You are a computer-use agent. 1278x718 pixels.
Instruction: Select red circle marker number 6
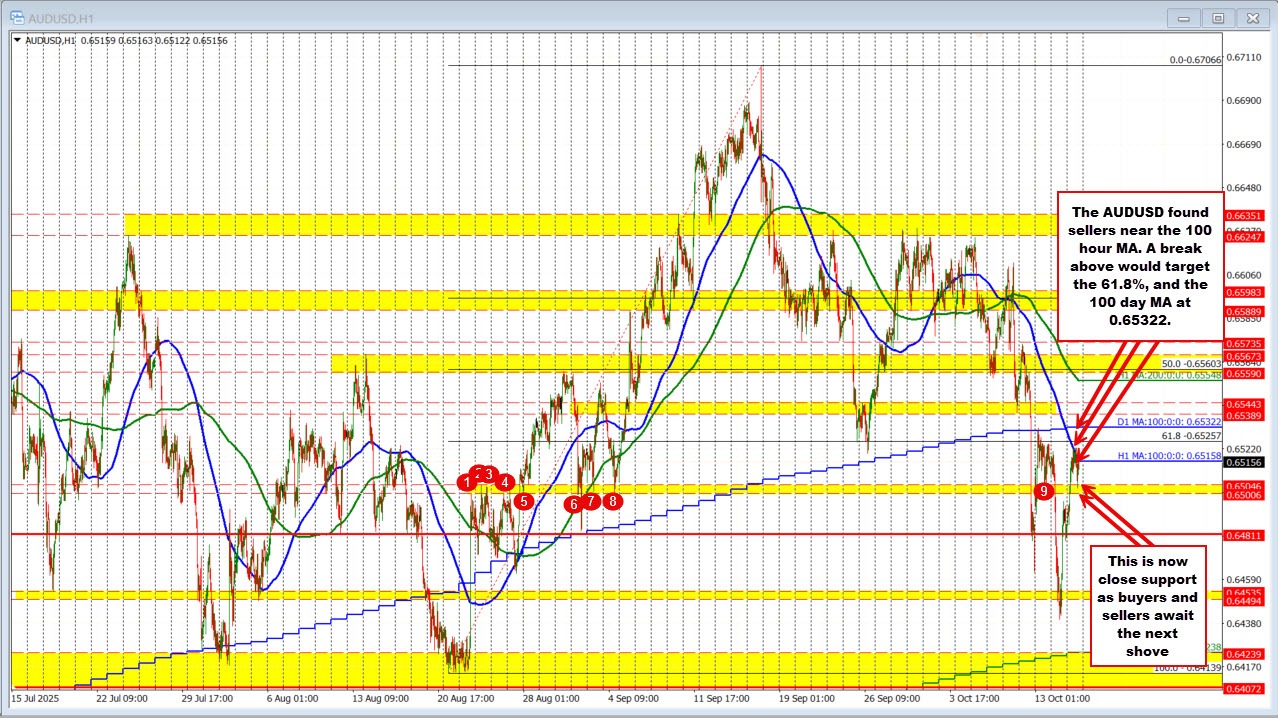(x=573, y=504)
